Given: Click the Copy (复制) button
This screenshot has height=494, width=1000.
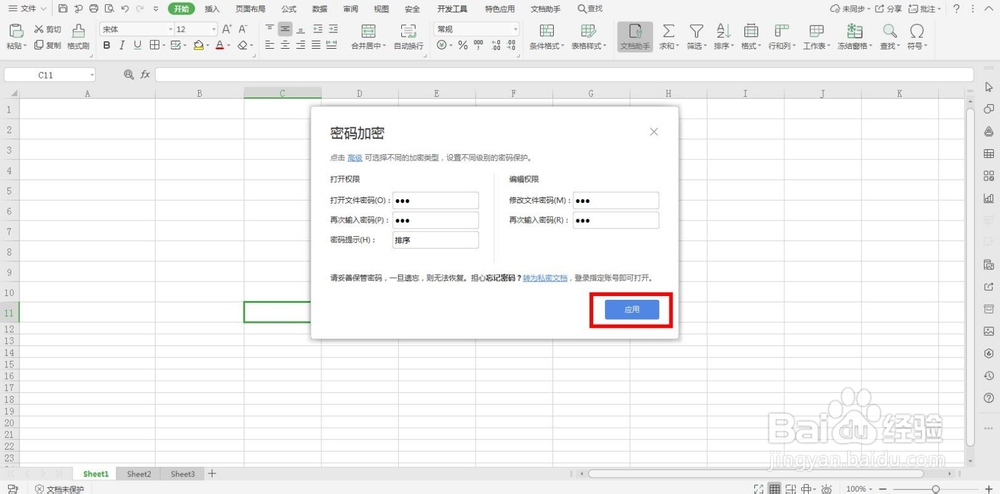Looking at the screenshot, I should click(48, 45).
